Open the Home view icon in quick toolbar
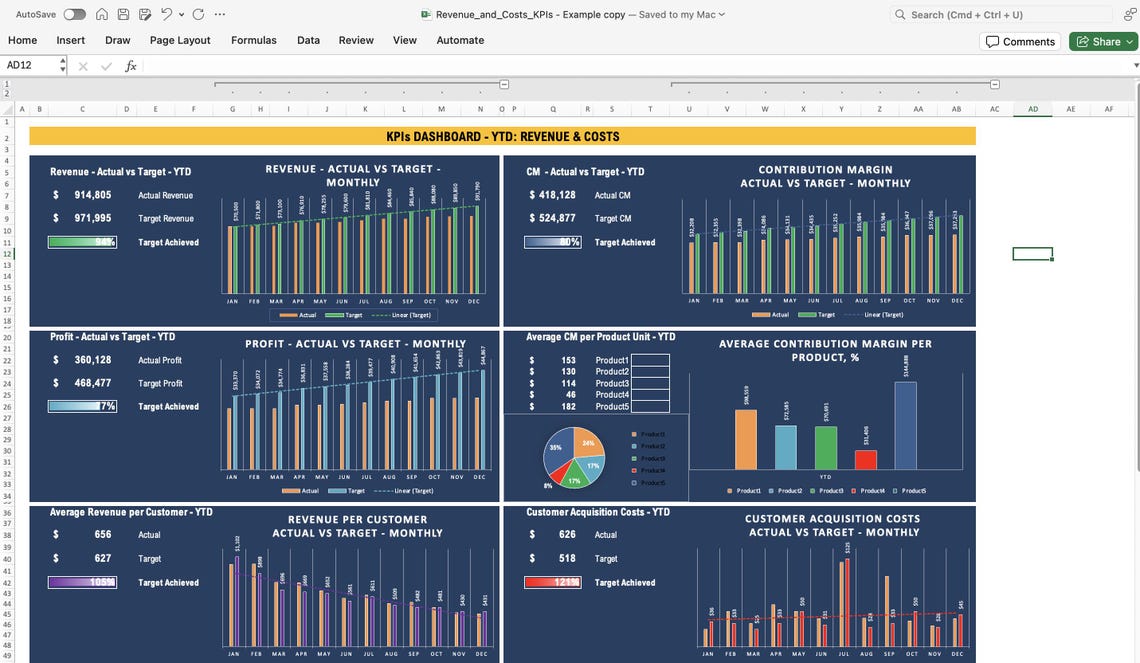The width and height of the screenshot is (1140, 663). [x=102, y=14]
